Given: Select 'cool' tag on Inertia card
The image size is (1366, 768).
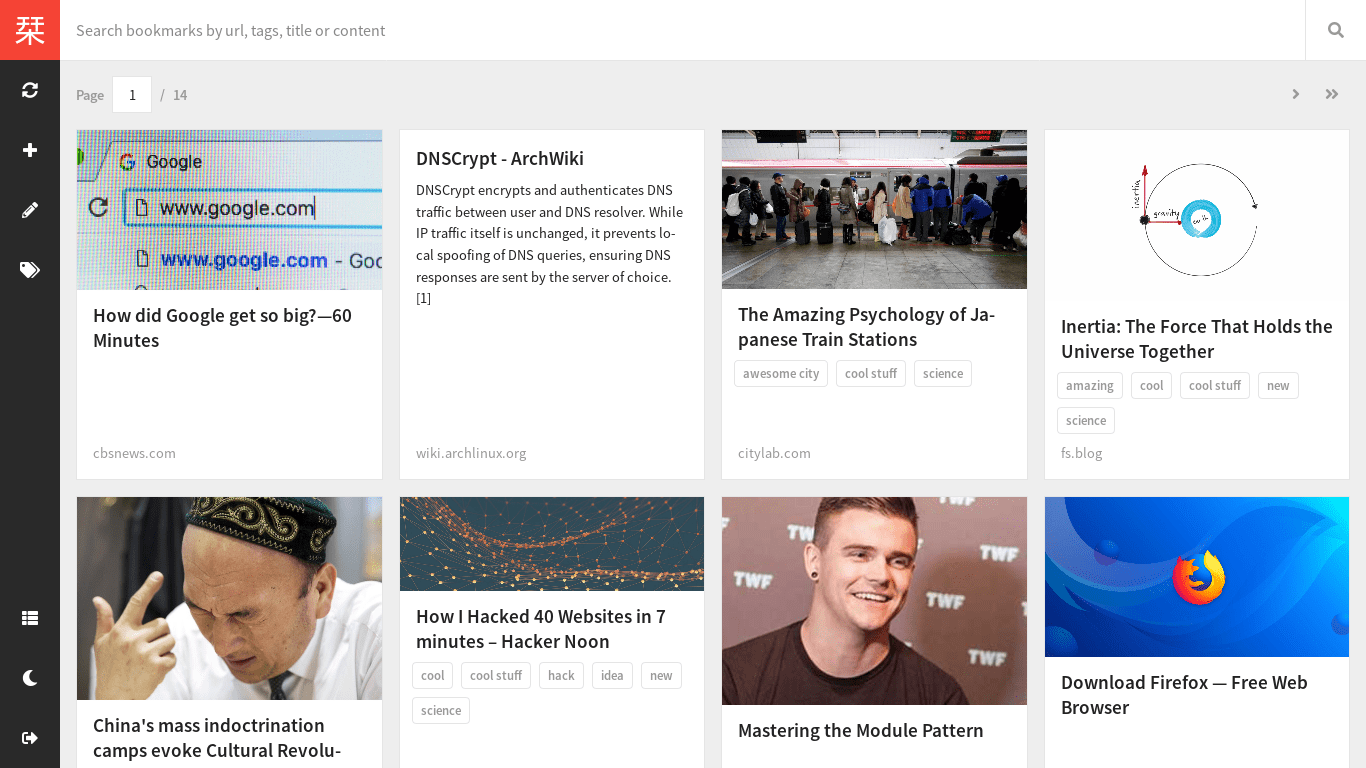Looking at the screenshot, I should pyautogui.click(x=1152, y=386).
